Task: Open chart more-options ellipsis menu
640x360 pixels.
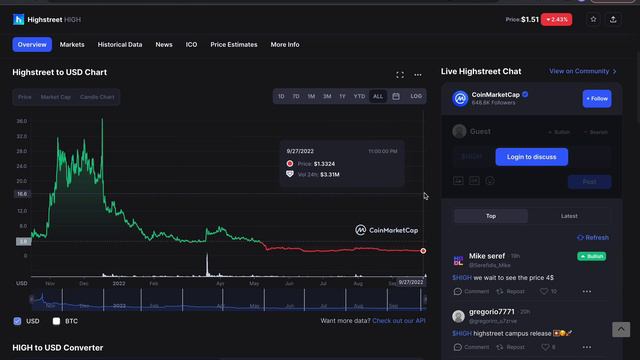Action: (x=418, y=75)
